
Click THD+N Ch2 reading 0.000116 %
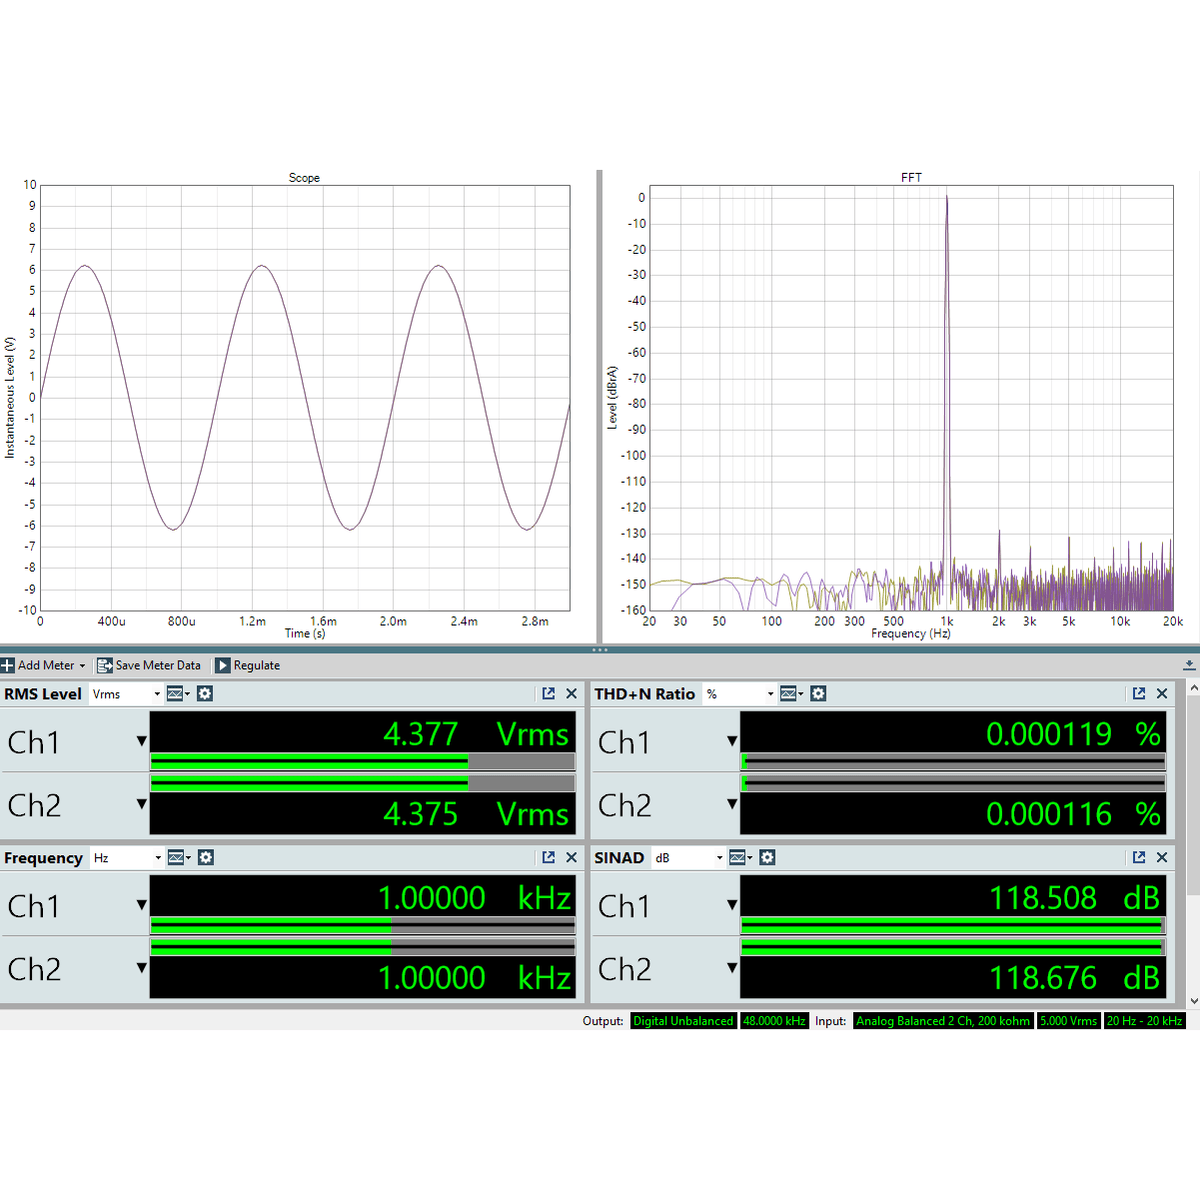[x=1073, y=814]
